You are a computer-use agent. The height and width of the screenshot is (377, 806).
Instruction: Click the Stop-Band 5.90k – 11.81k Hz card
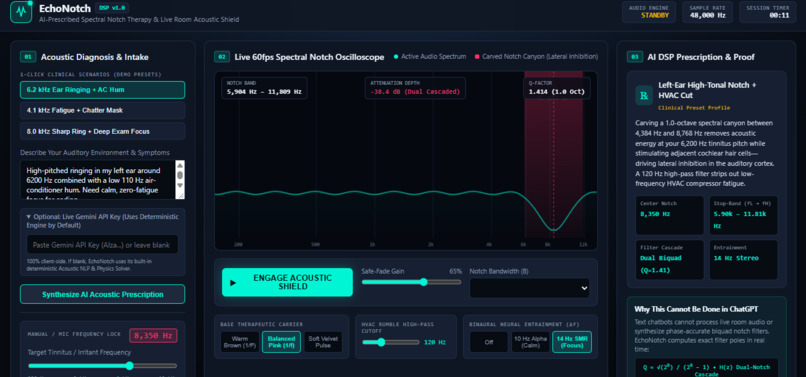pos(743,215)
